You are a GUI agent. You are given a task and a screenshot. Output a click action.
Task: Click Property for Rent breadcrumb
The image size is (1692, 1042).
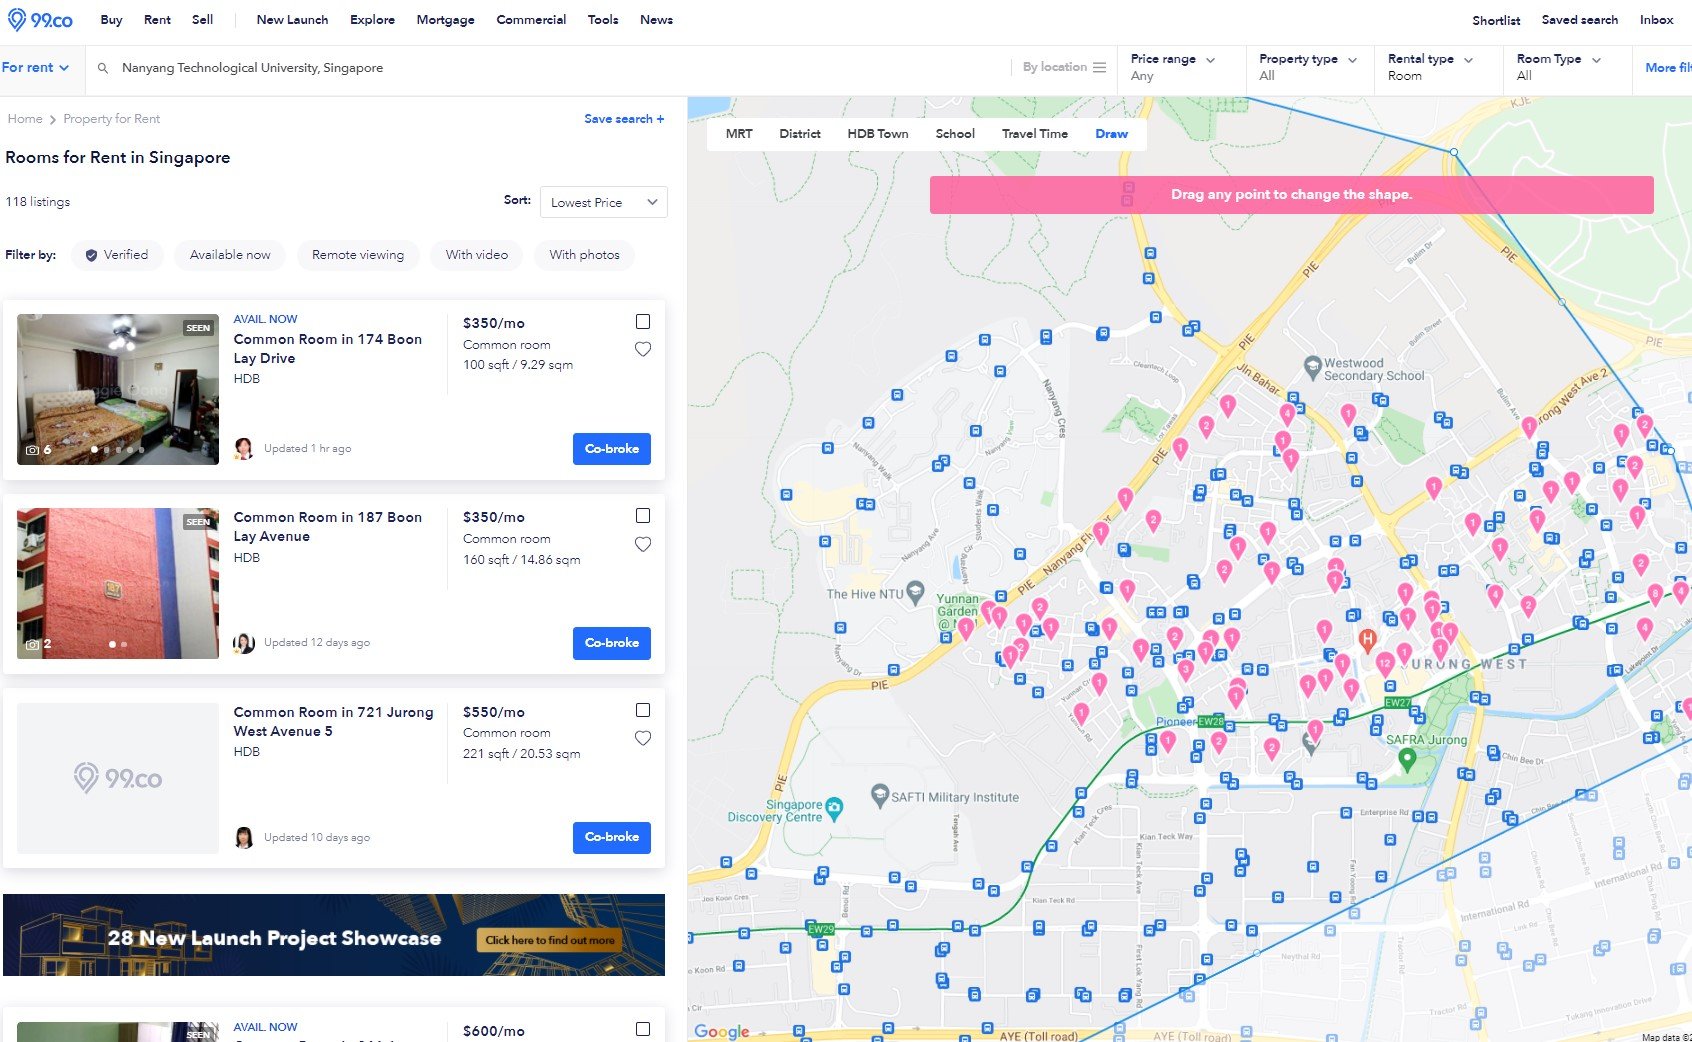[x=111, y=119]
